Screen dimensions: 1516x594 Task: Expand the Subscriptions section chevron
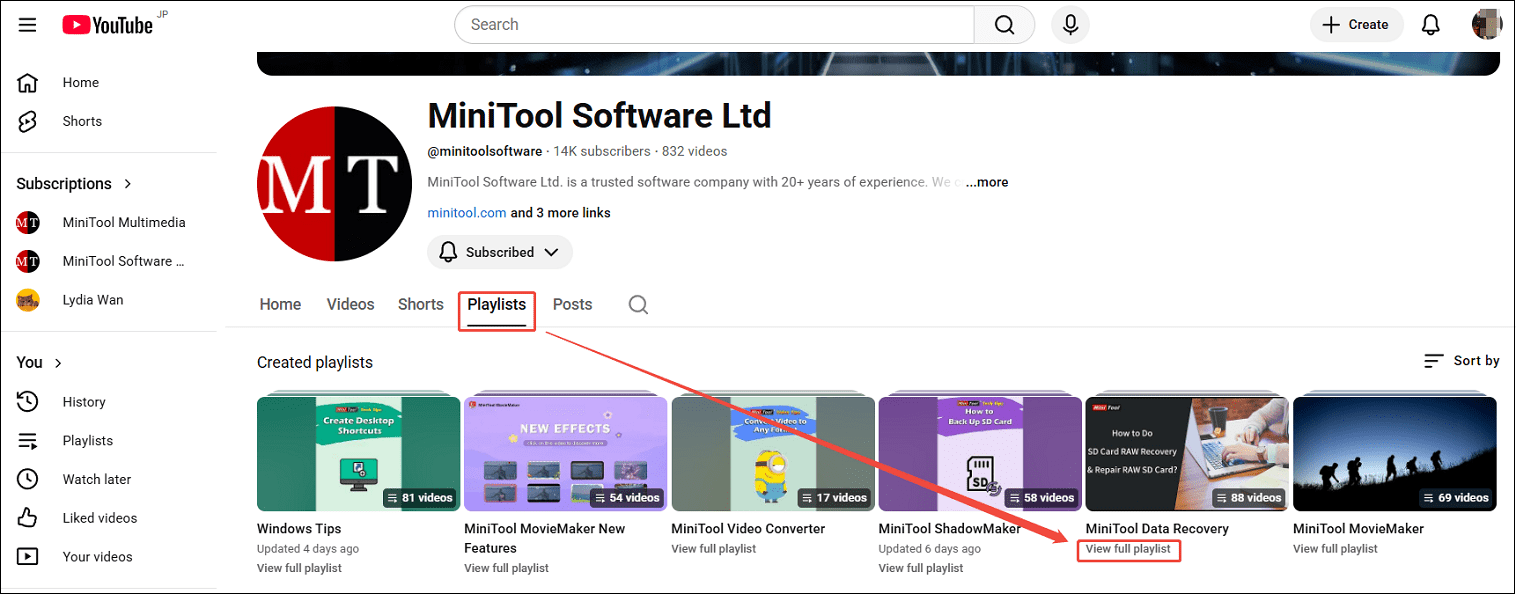coord(128,184)
